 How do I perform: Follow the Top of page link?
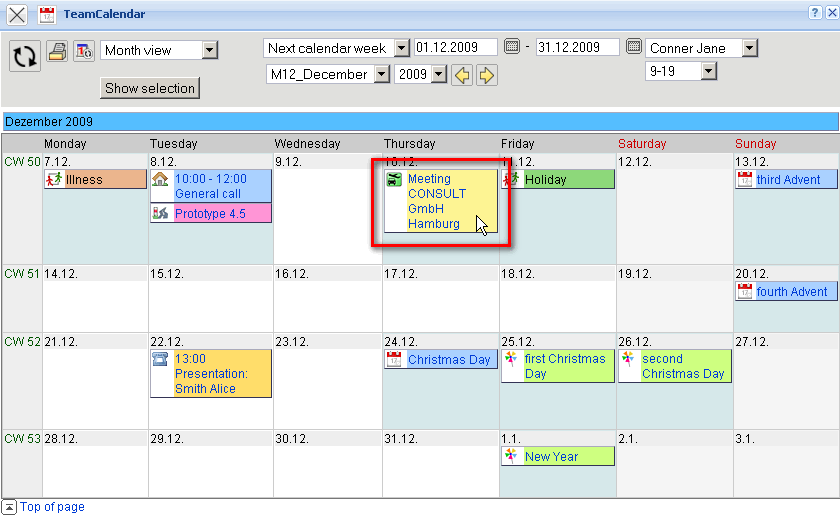click(x=52, y=507)
